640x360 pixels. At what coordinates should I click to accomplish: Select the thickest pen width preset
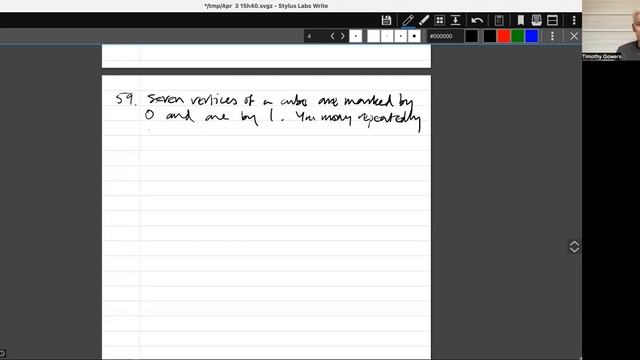[414, 36]
